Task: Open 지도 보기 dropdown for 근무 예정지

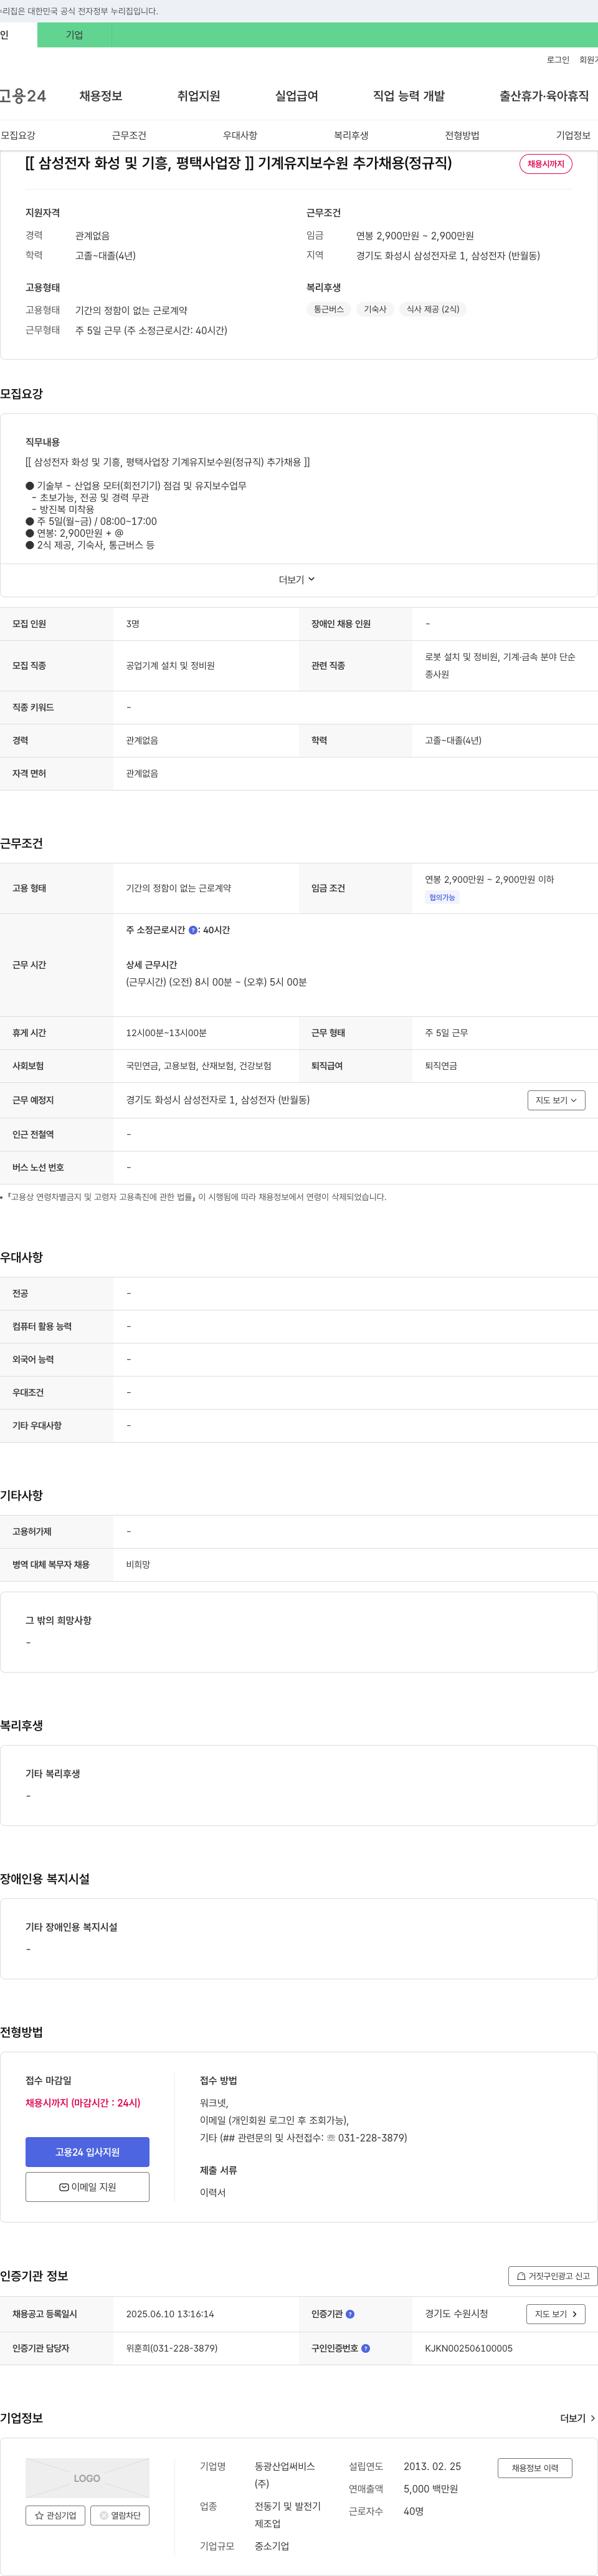Action: click(556, 1100)
